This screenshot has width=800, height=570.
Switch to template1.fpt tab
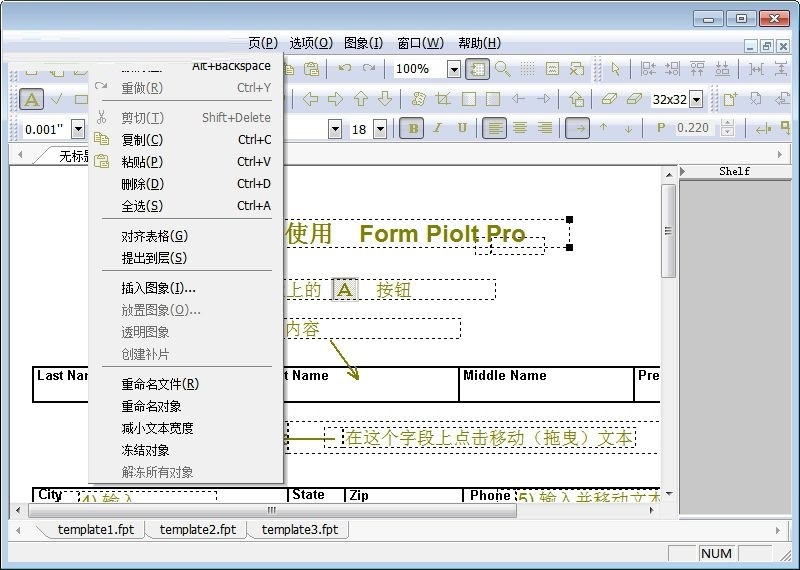(96, 530)
